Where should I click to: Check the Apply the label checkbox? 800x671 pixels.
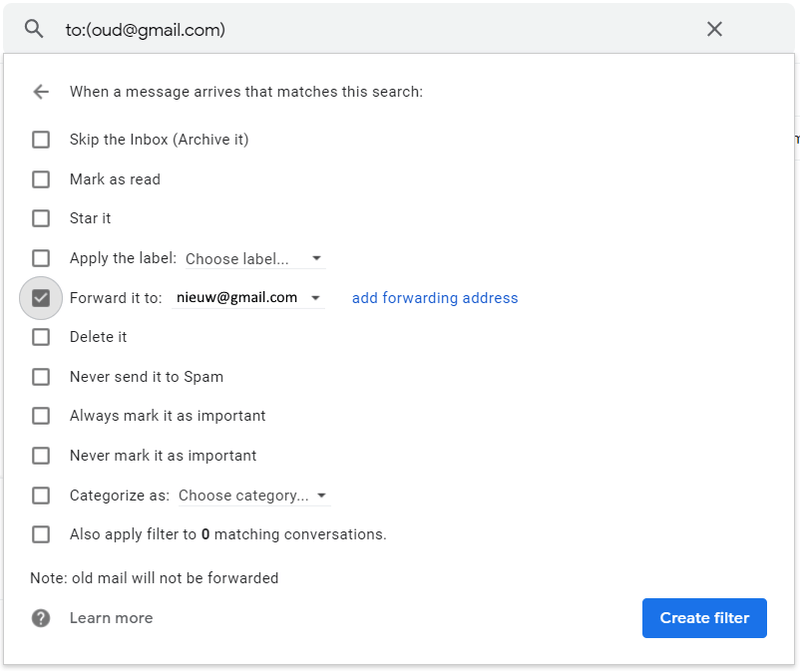click(41, 258)
